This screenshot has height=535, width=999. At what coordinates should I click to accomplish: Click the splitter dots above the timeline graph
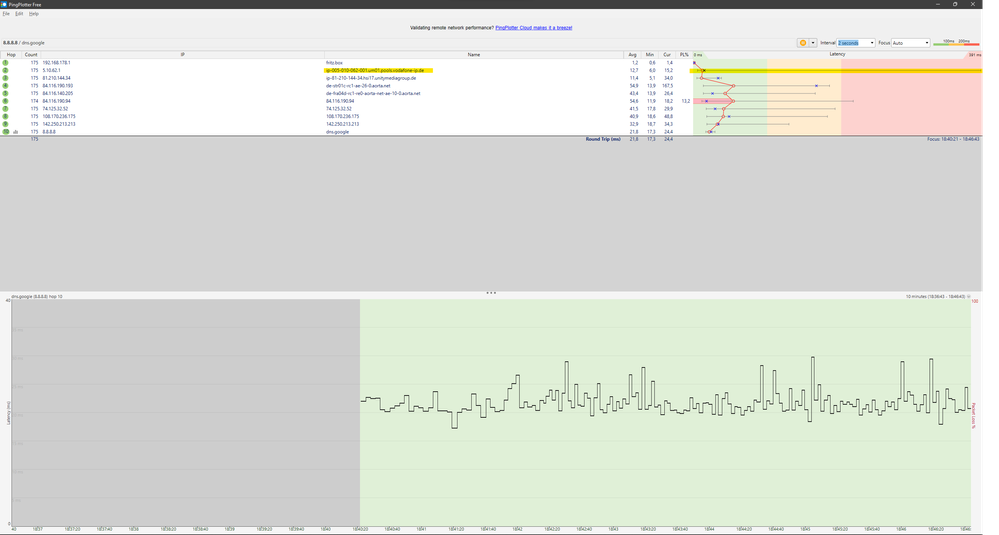coord(491,293)
